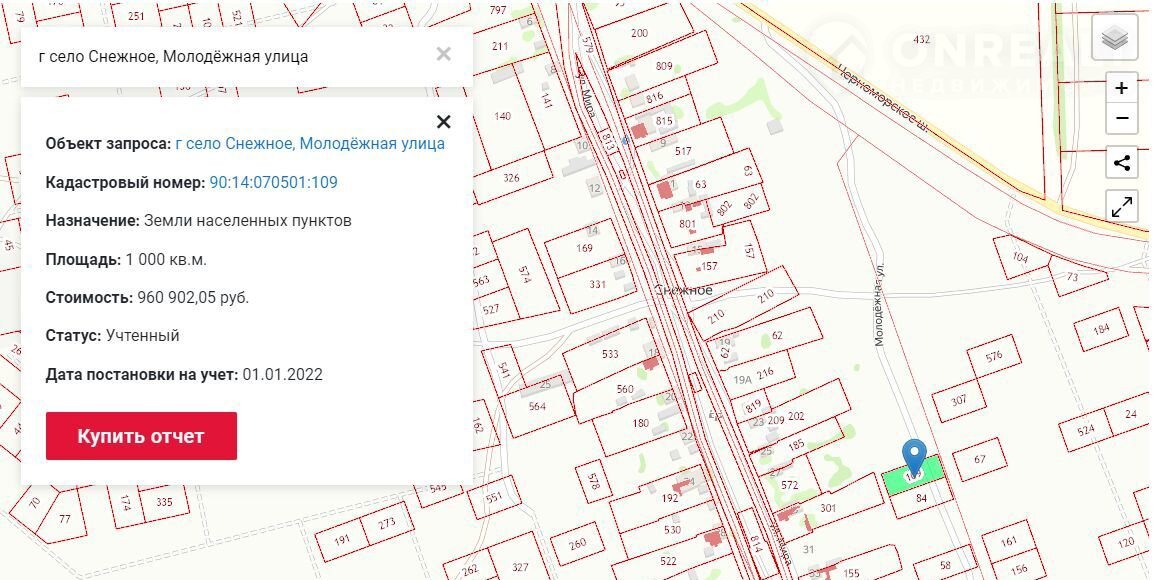
Task: Open the Снежное, Молодёжная улица object link
Action: [310, 144]
